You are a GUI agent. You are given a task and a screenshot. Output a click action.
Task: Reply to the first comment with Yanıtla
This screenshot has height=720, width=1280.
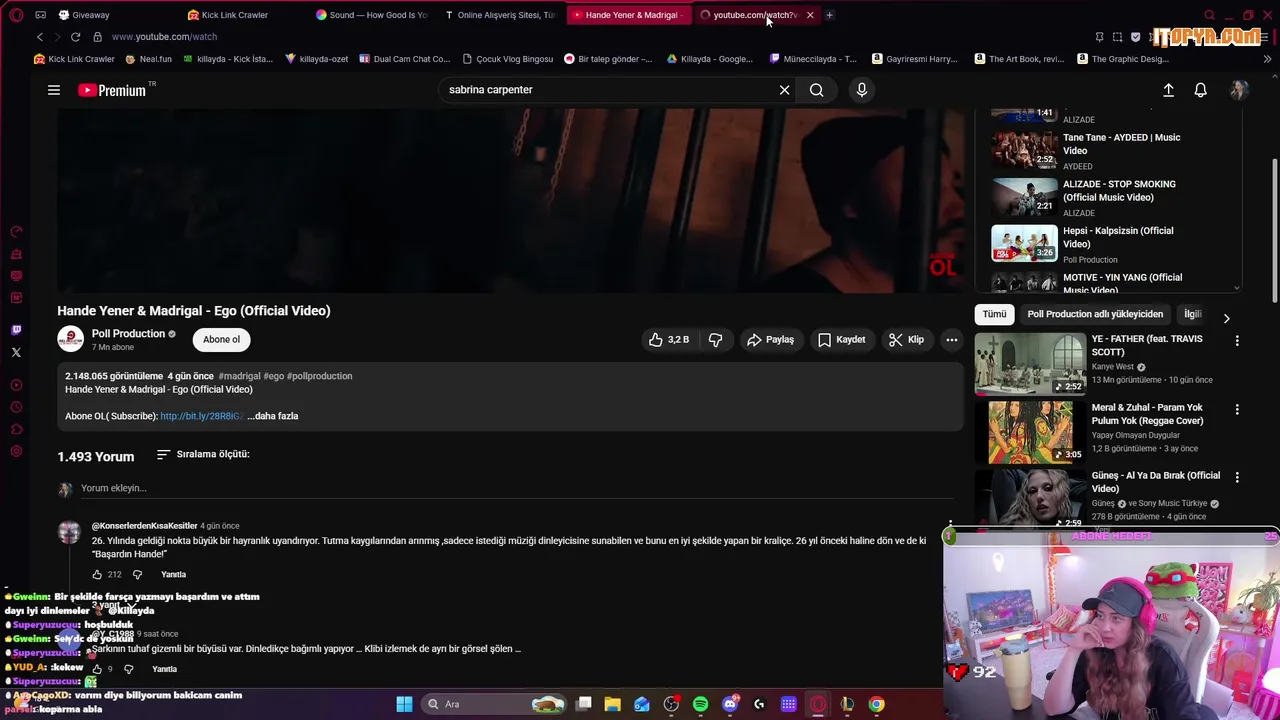[173, 575]
